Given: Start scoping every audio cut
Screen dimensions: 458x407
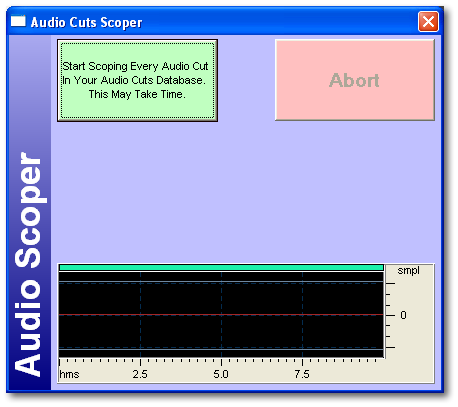Looking at the screenshot, I should [137, 80].
